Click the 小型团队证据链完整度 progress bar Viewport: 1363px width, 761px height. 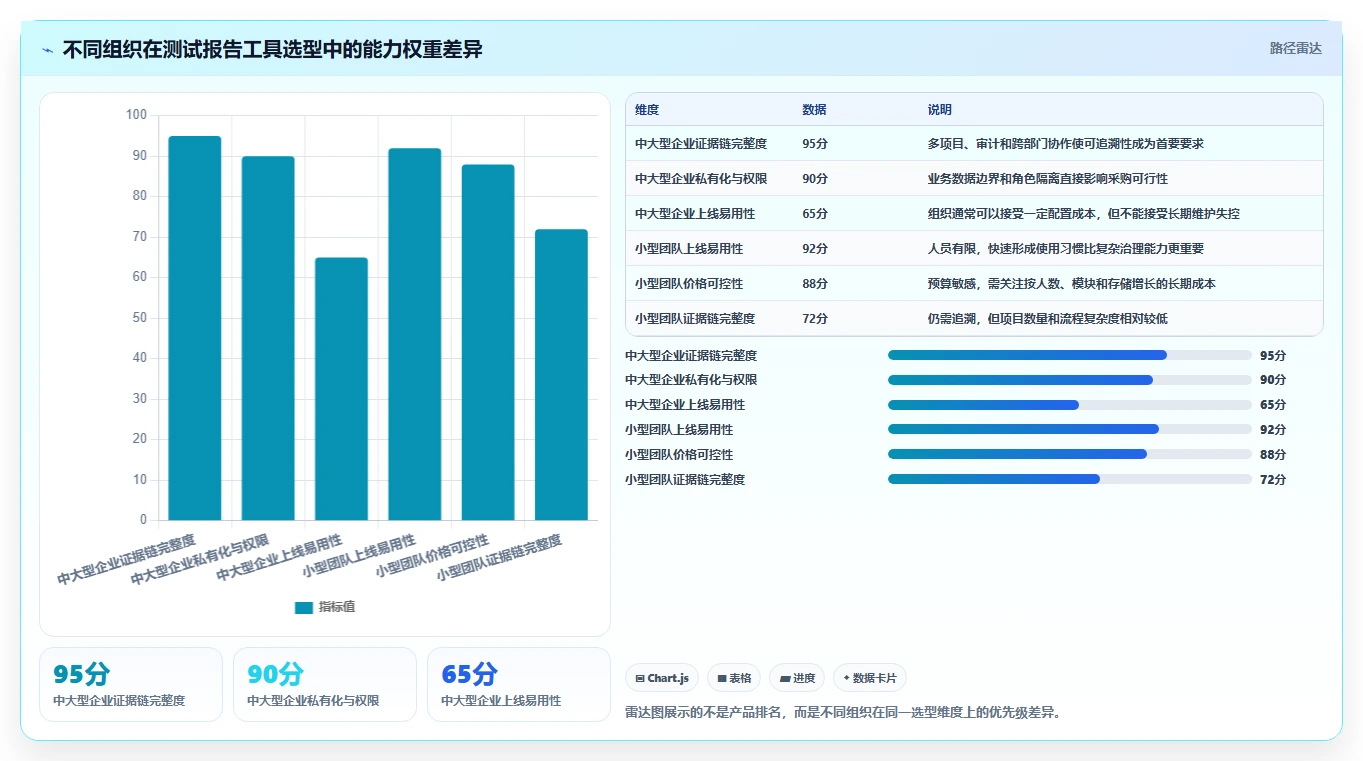coord(1070,479)
